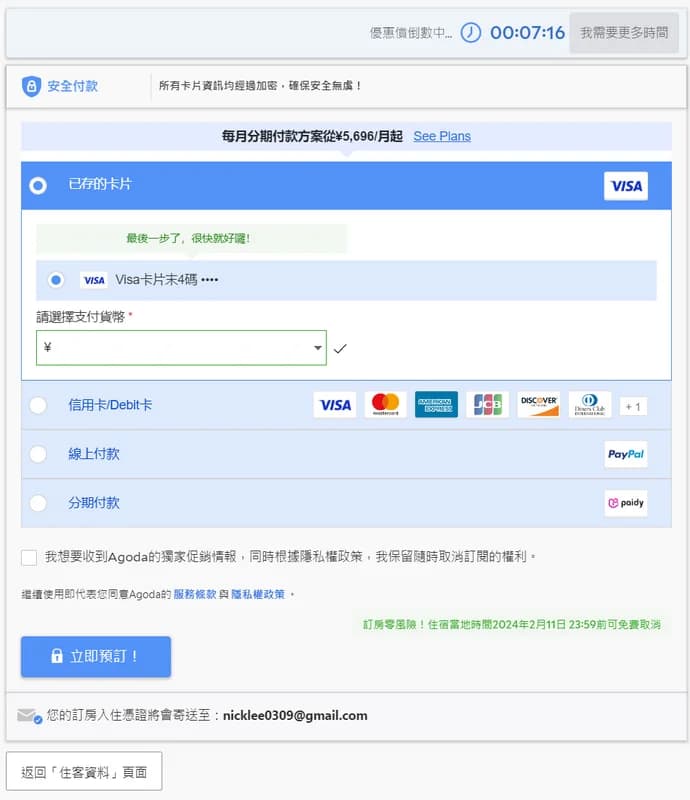Click the +1 more cards badge
690x800 pixels.
point(633,407)
